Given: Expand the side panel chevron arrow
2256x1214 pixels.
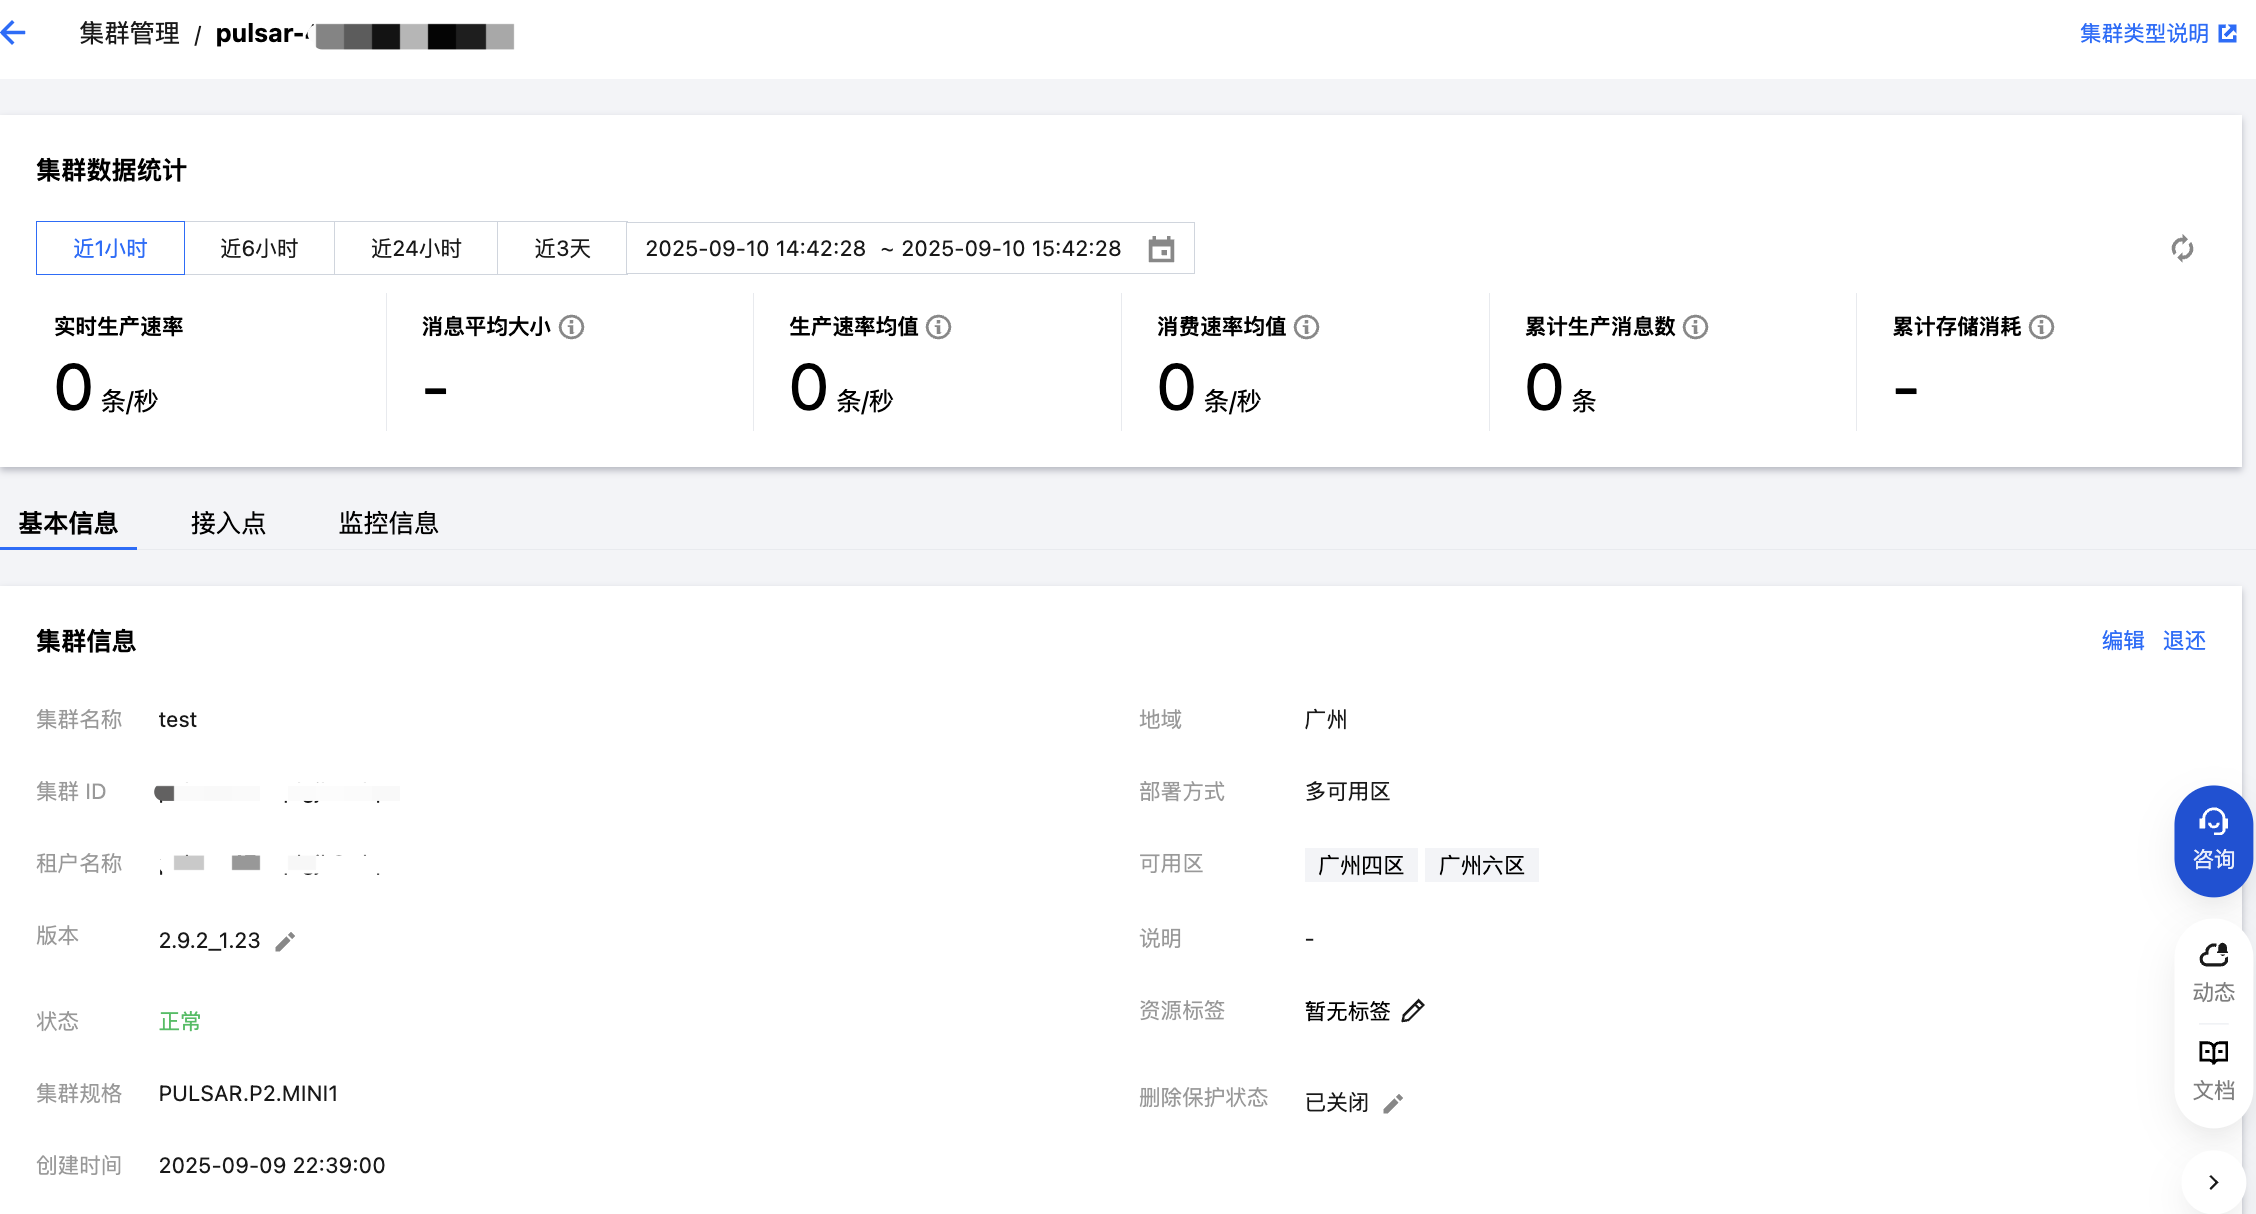Looking at the screenshot, I should tap(2213, 1182).
